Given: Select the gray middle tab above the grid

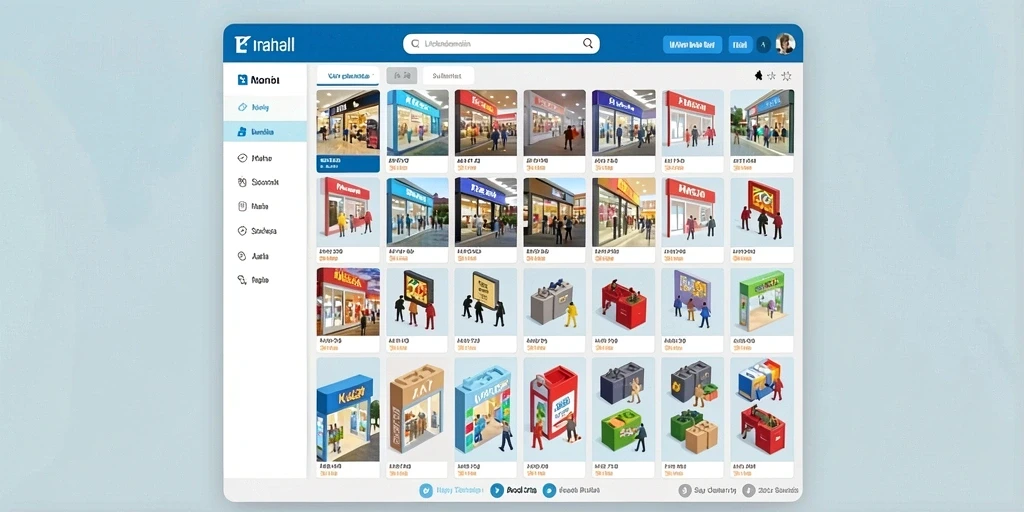Looking at the screenshot, I should pos(402,76).
